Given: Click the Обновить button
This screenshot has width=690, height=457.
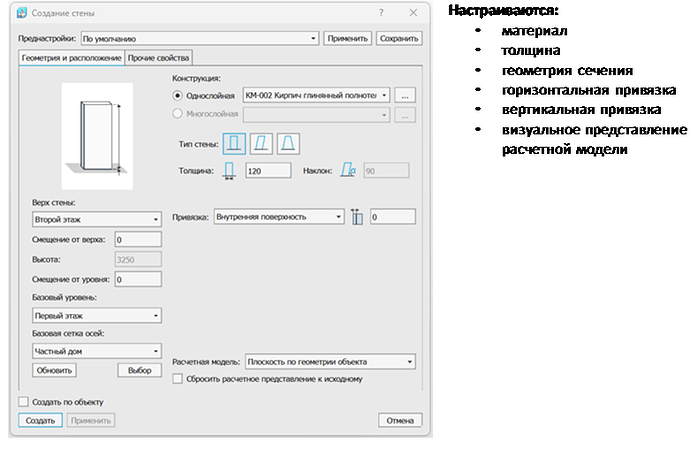Looking at the screenshot, I should [x=54, y=370].
